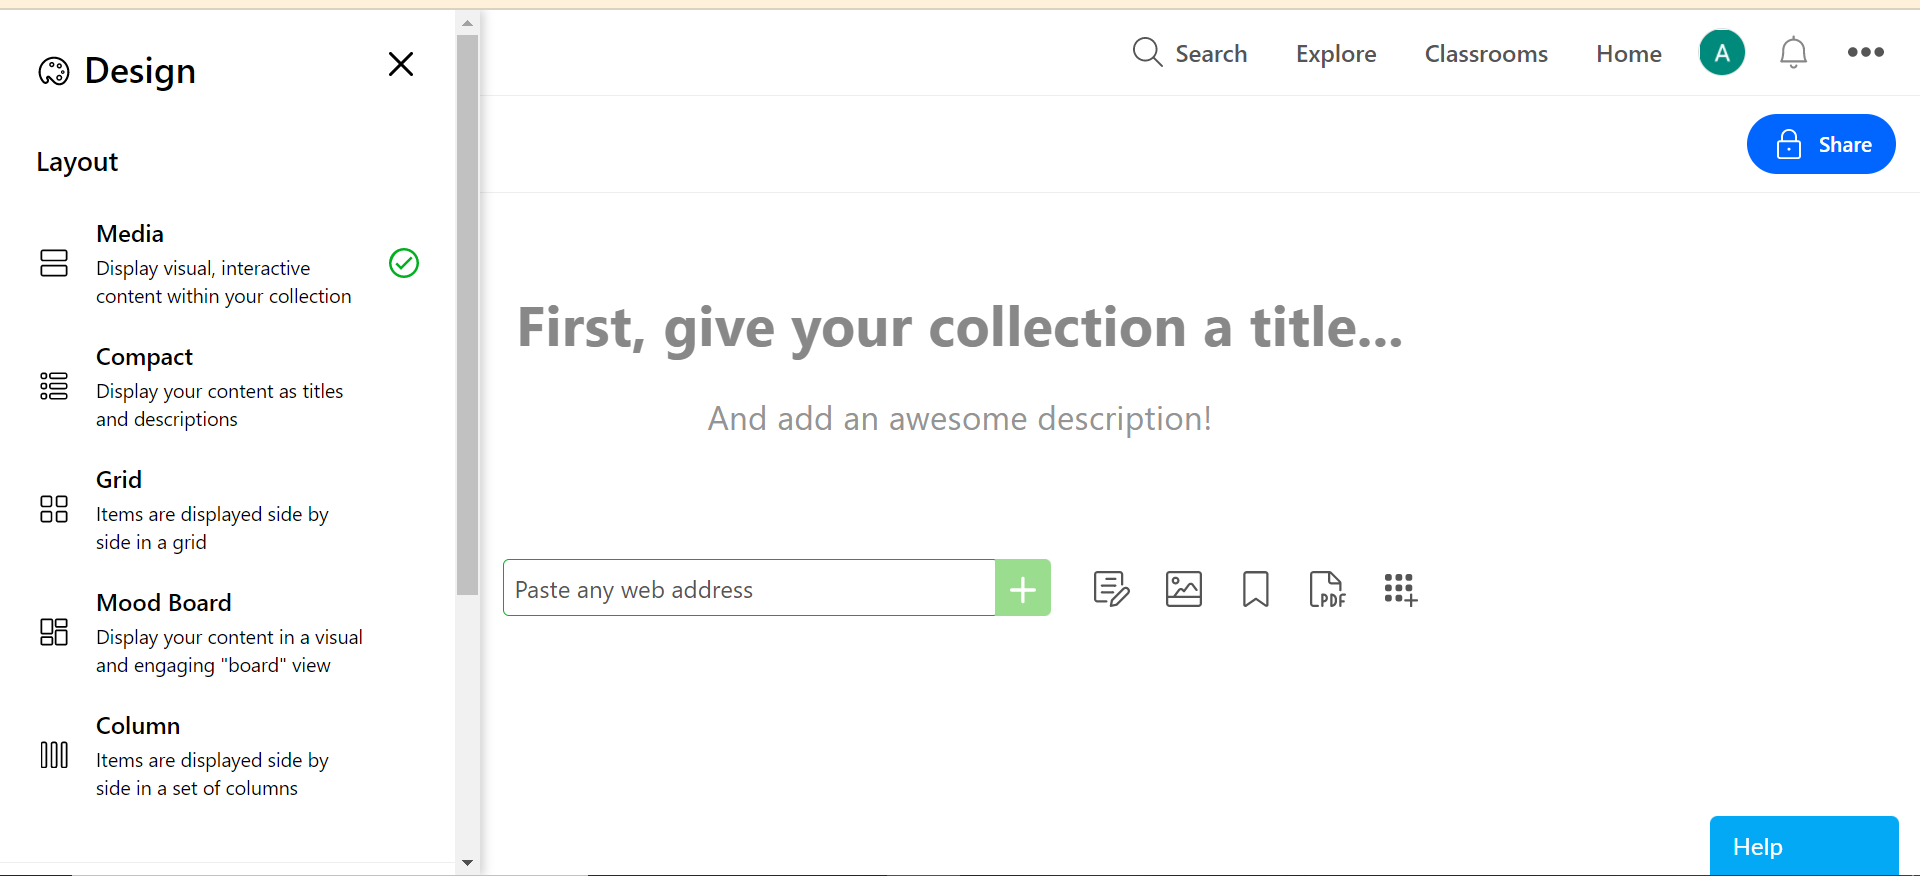This screenshot has height=876, width=1920.
Task: Click the Share button
Action: point(1821,144)
